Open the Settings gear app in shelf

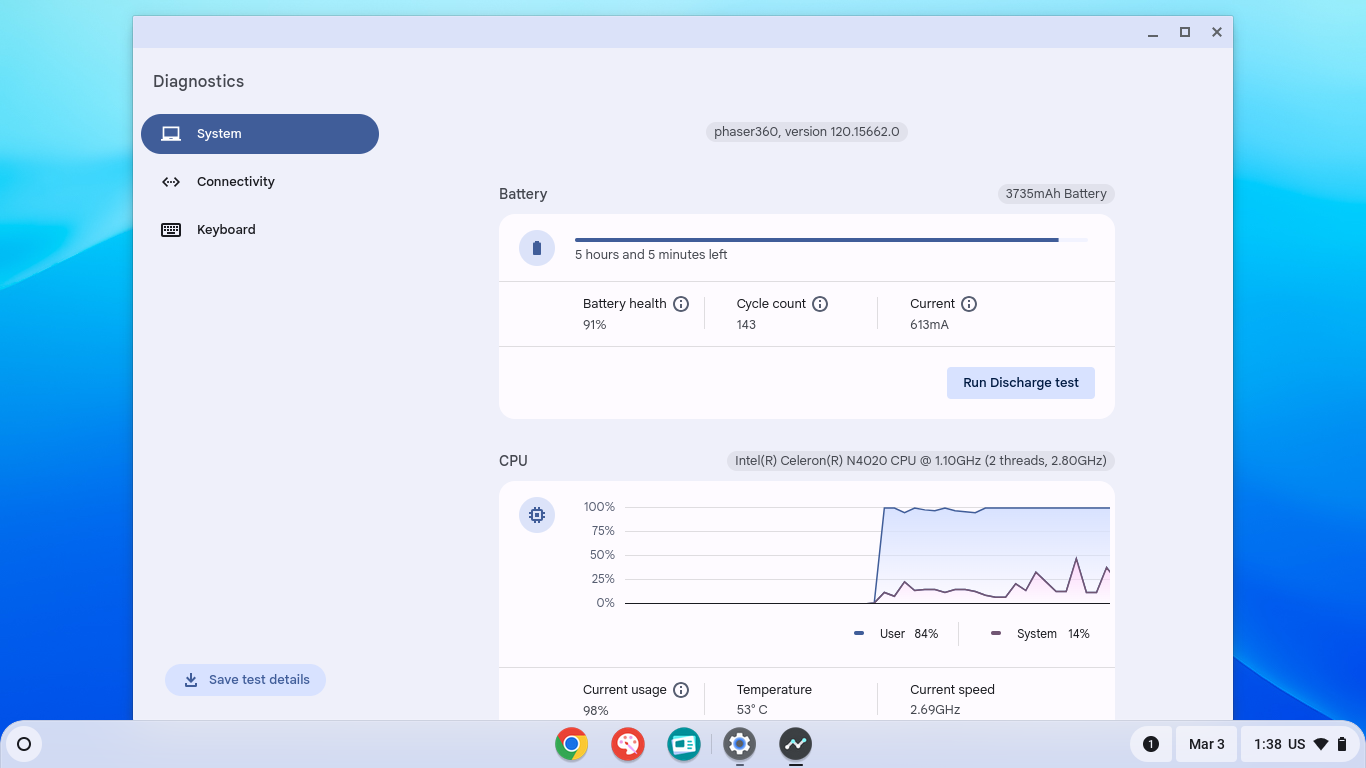tap(740, 744)
